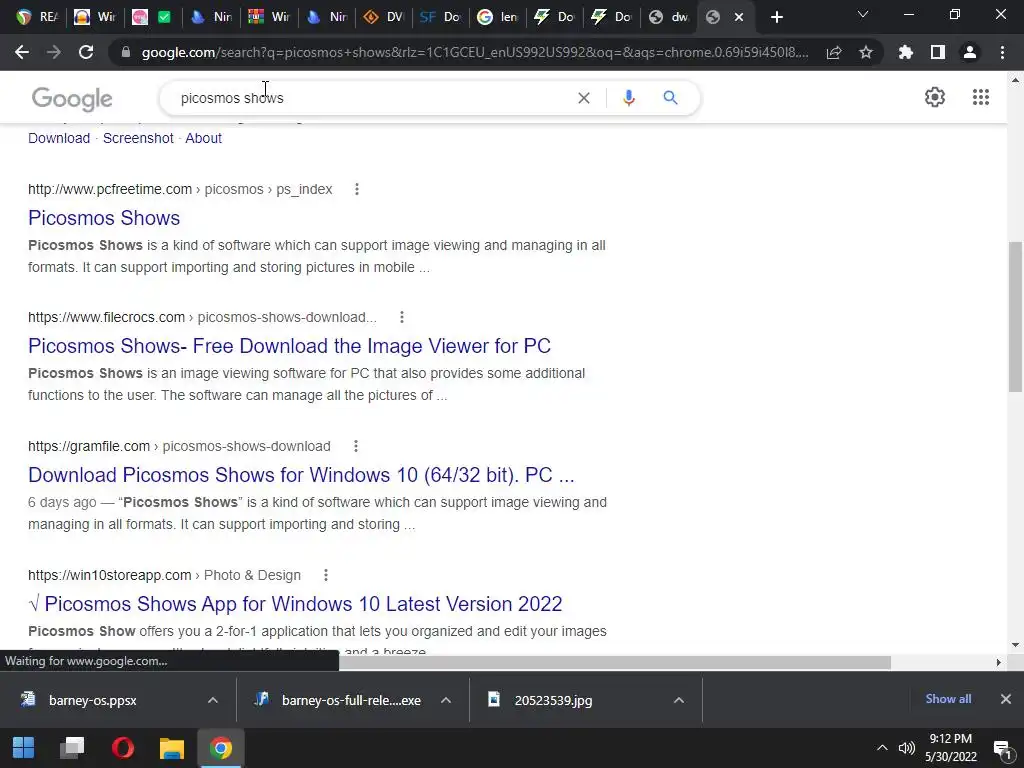
Task: Click the address bar URL
Action: point(475,52)
